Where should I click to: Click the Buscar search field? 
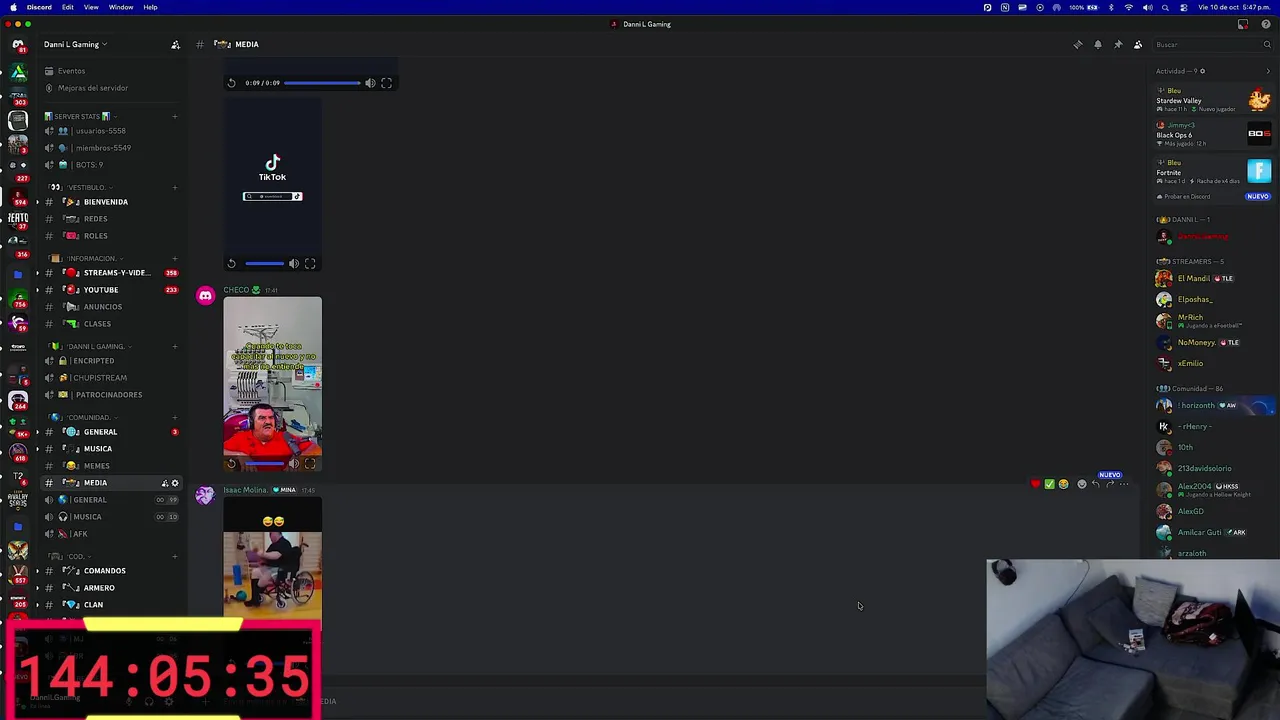(1211, 44)
